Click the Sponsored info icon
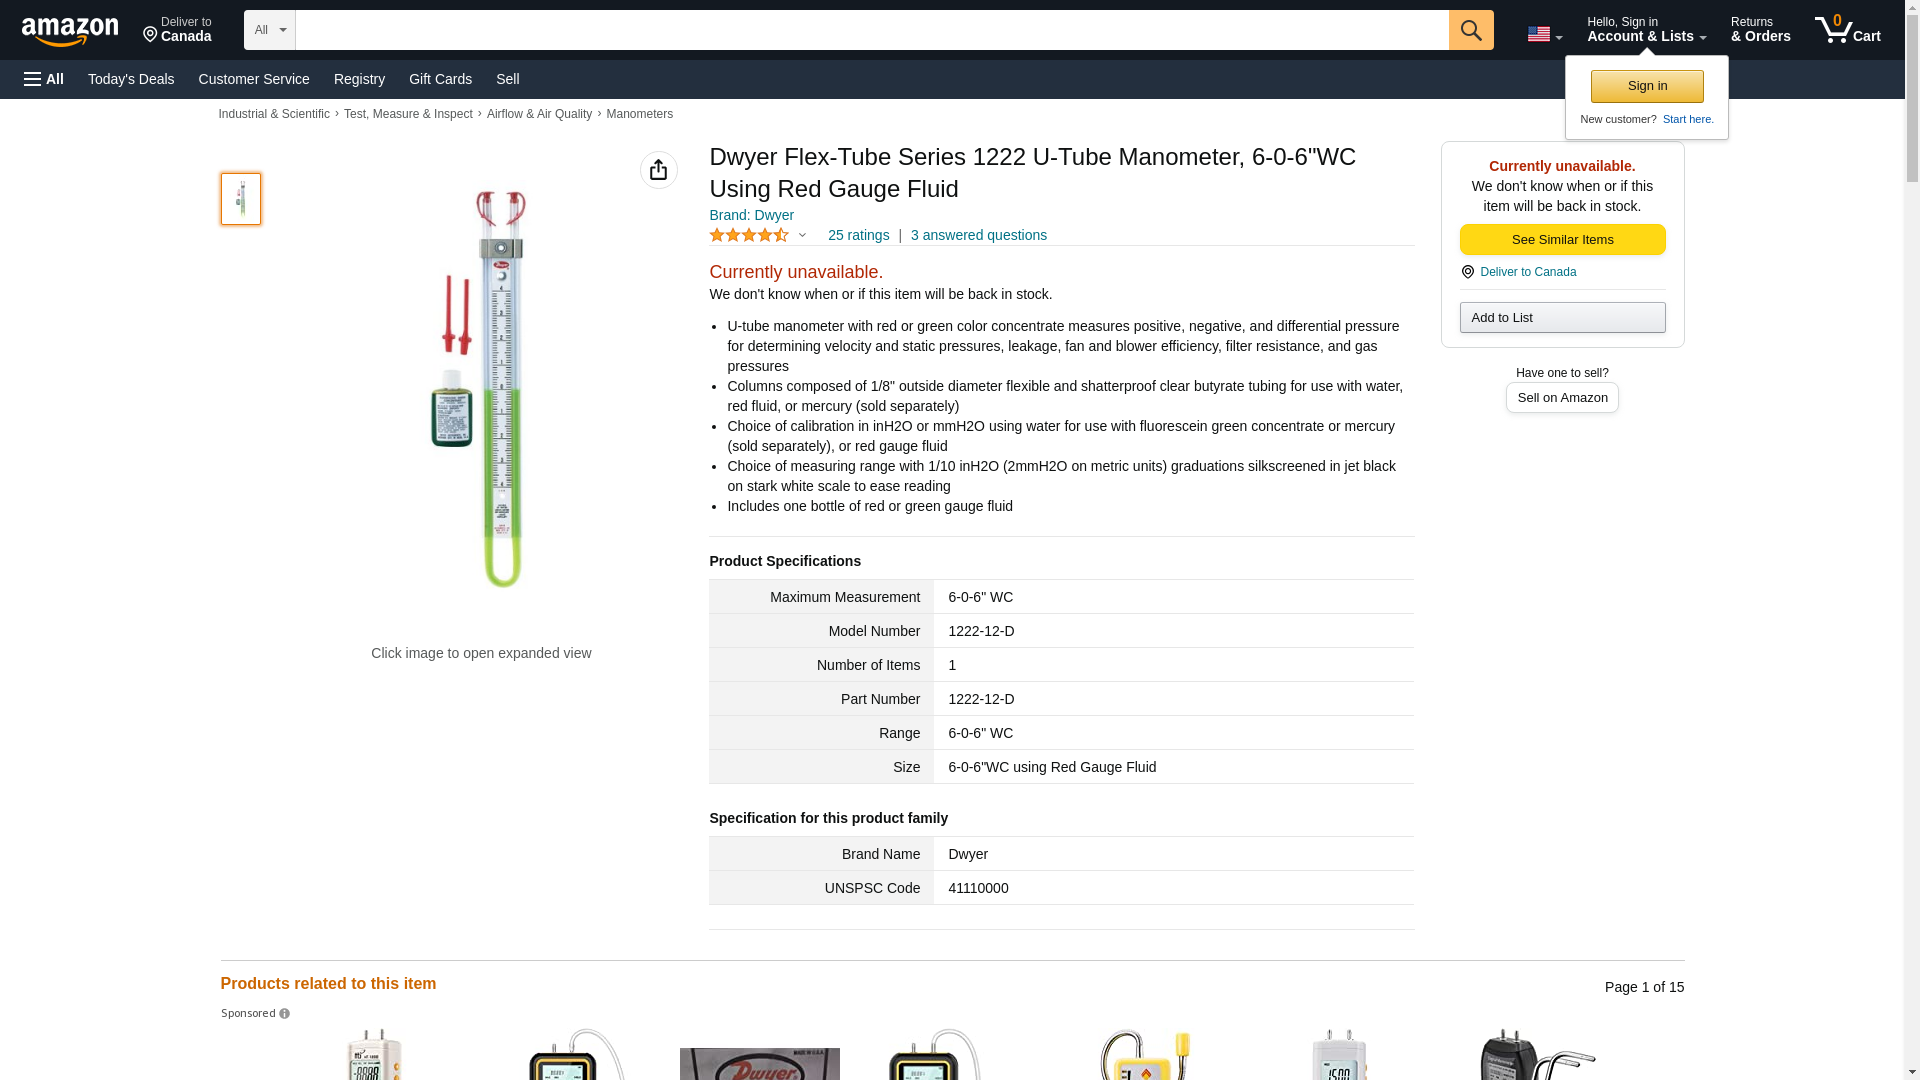The width and height of the screenshot is (1920, 1080). 284,1014
